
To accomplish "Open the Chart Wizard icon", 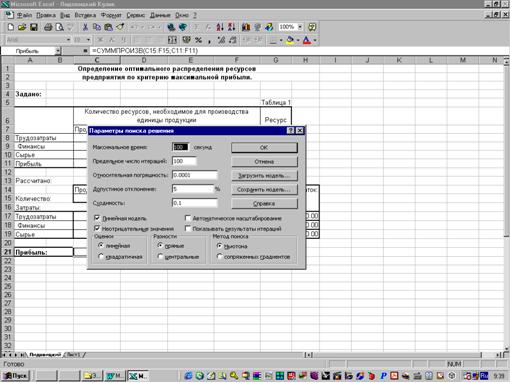I will click(x=246, y=27).
